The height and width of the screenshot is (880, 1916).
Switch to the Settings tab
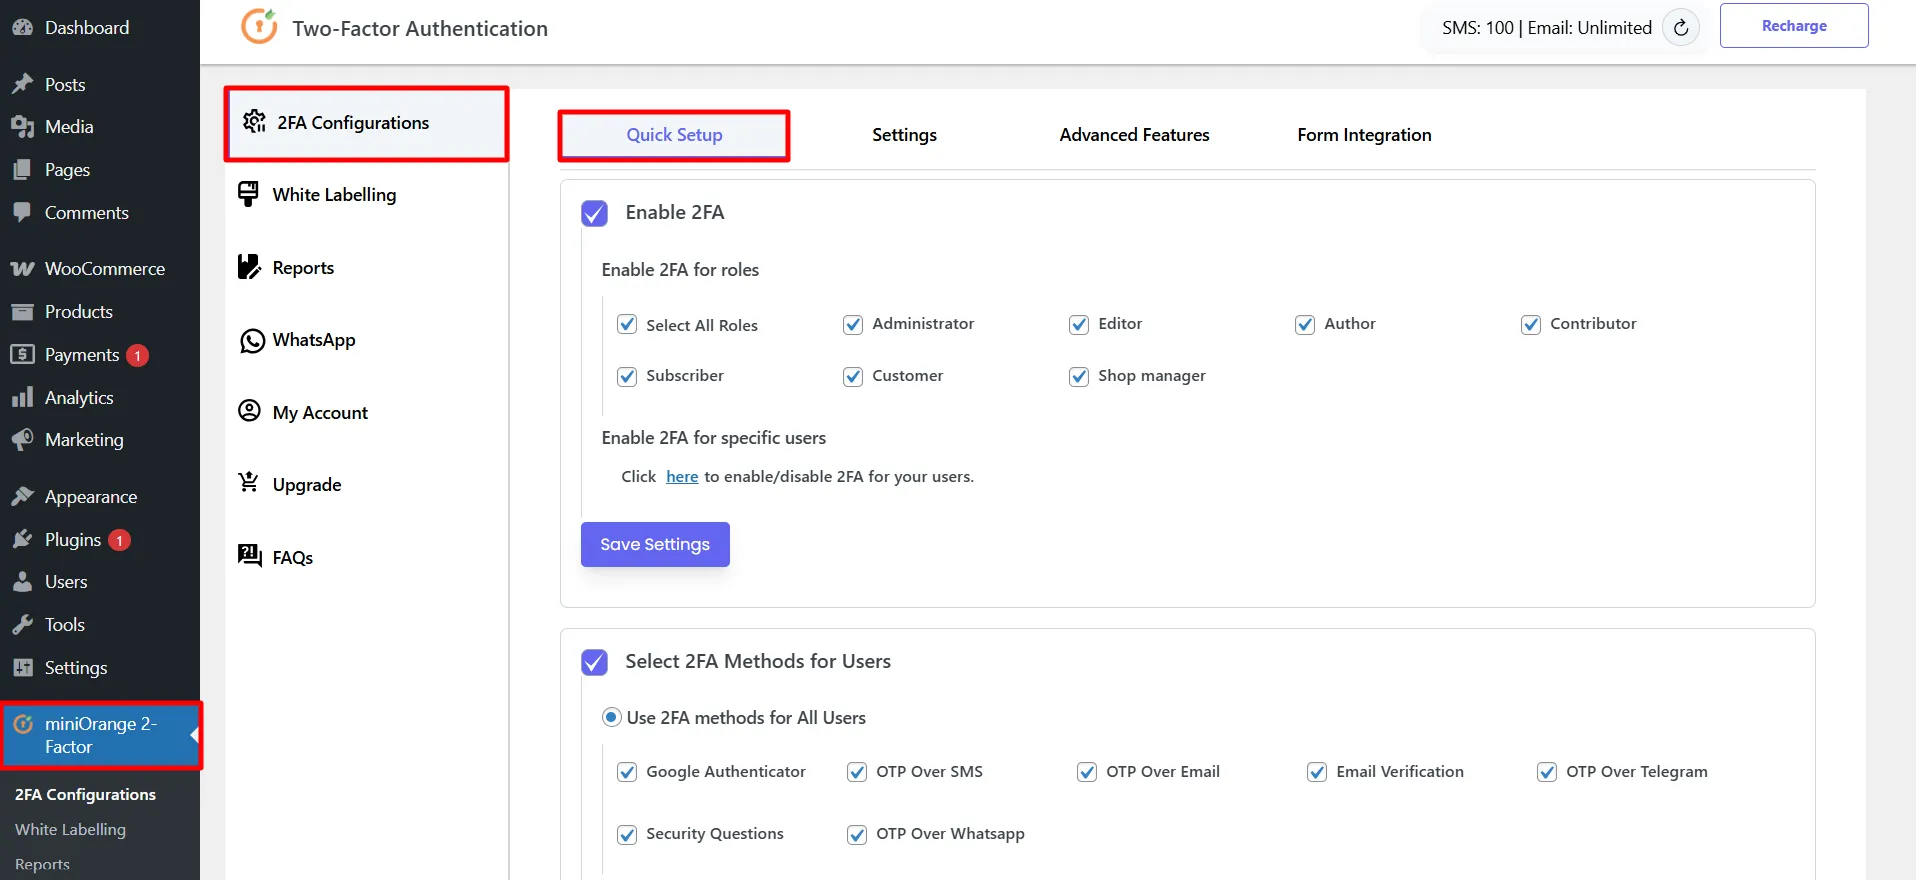click(x=904, y=135)
